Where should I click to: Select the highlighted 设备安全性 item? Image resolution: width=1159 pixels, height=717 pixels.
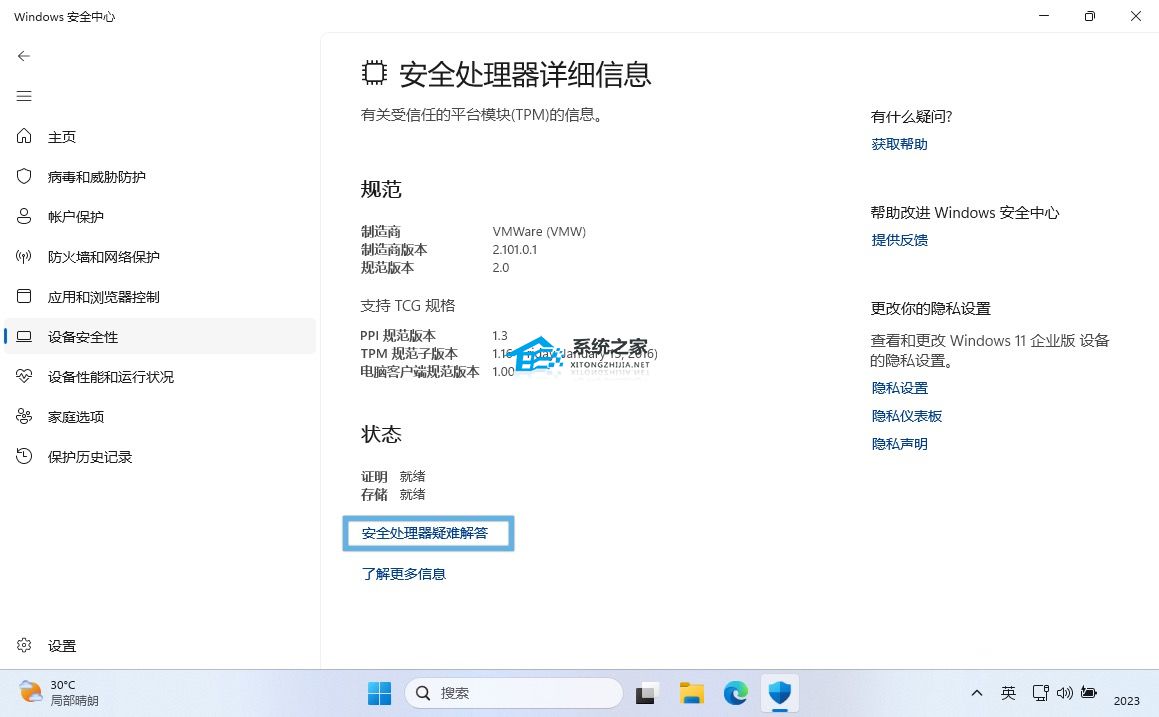pyautogui.click(x=82, y=336)
